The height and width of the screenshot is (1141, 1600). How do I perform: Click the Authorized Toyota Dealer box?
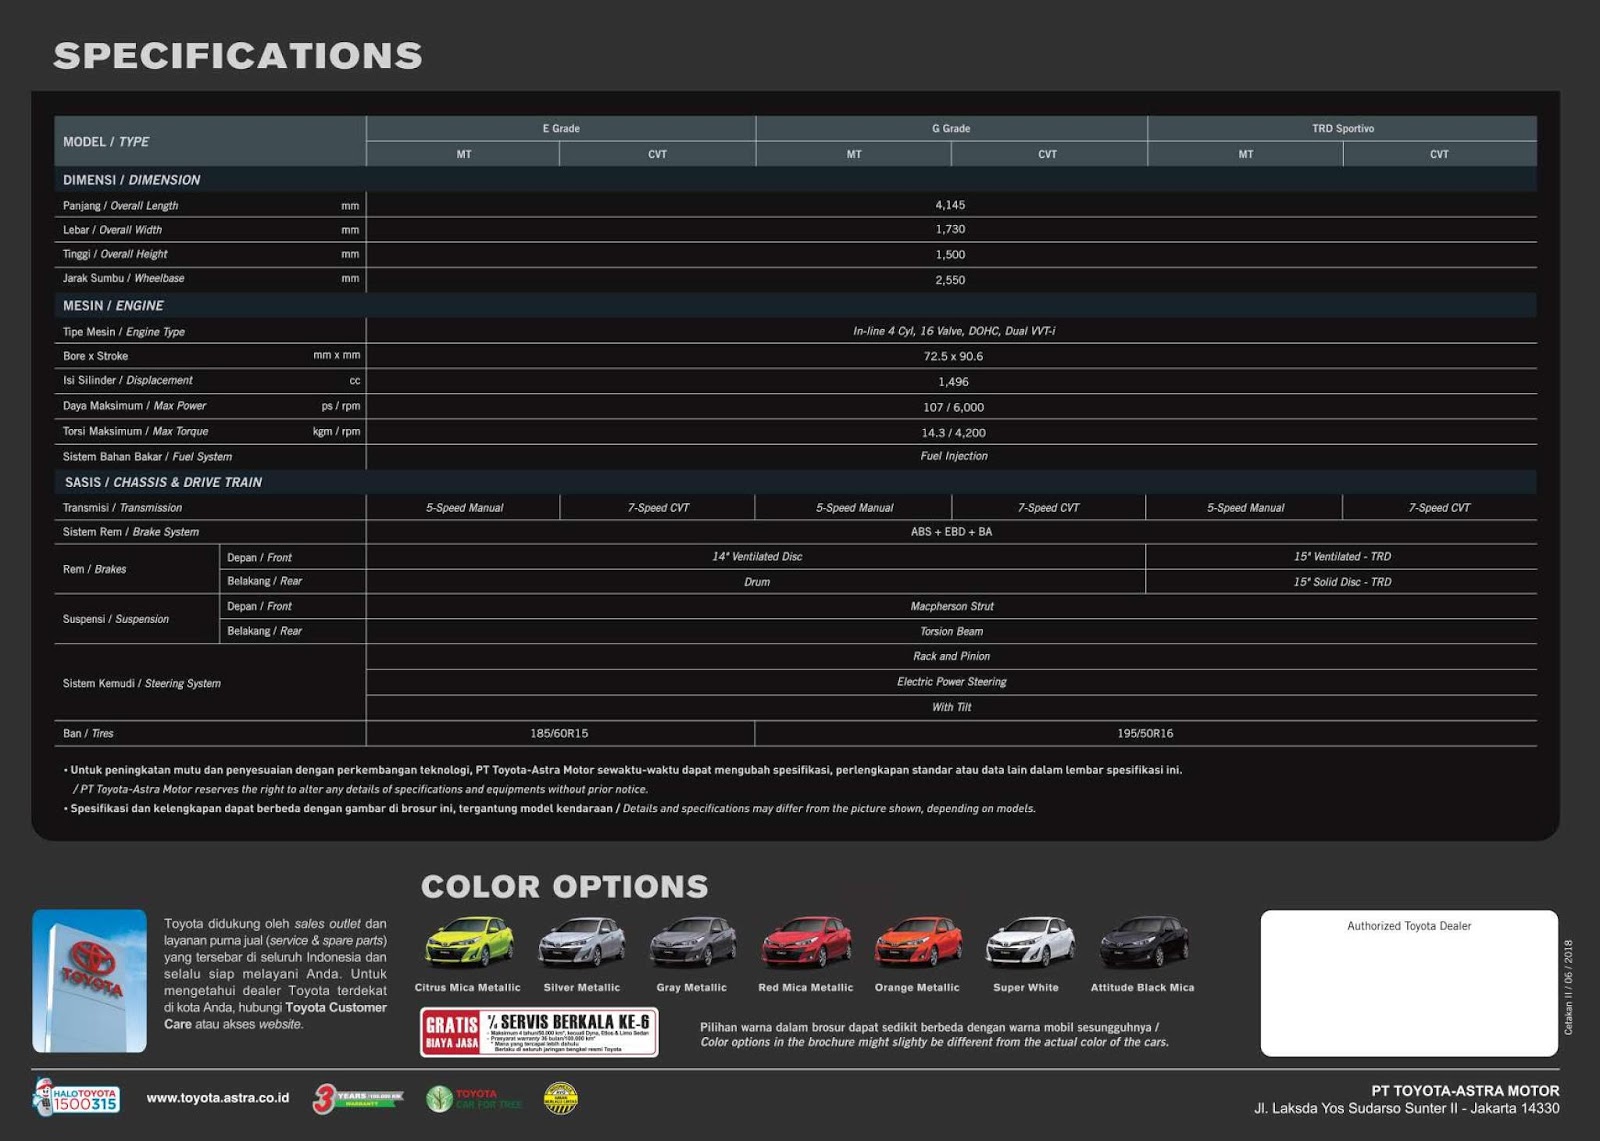pos(1409,983)
